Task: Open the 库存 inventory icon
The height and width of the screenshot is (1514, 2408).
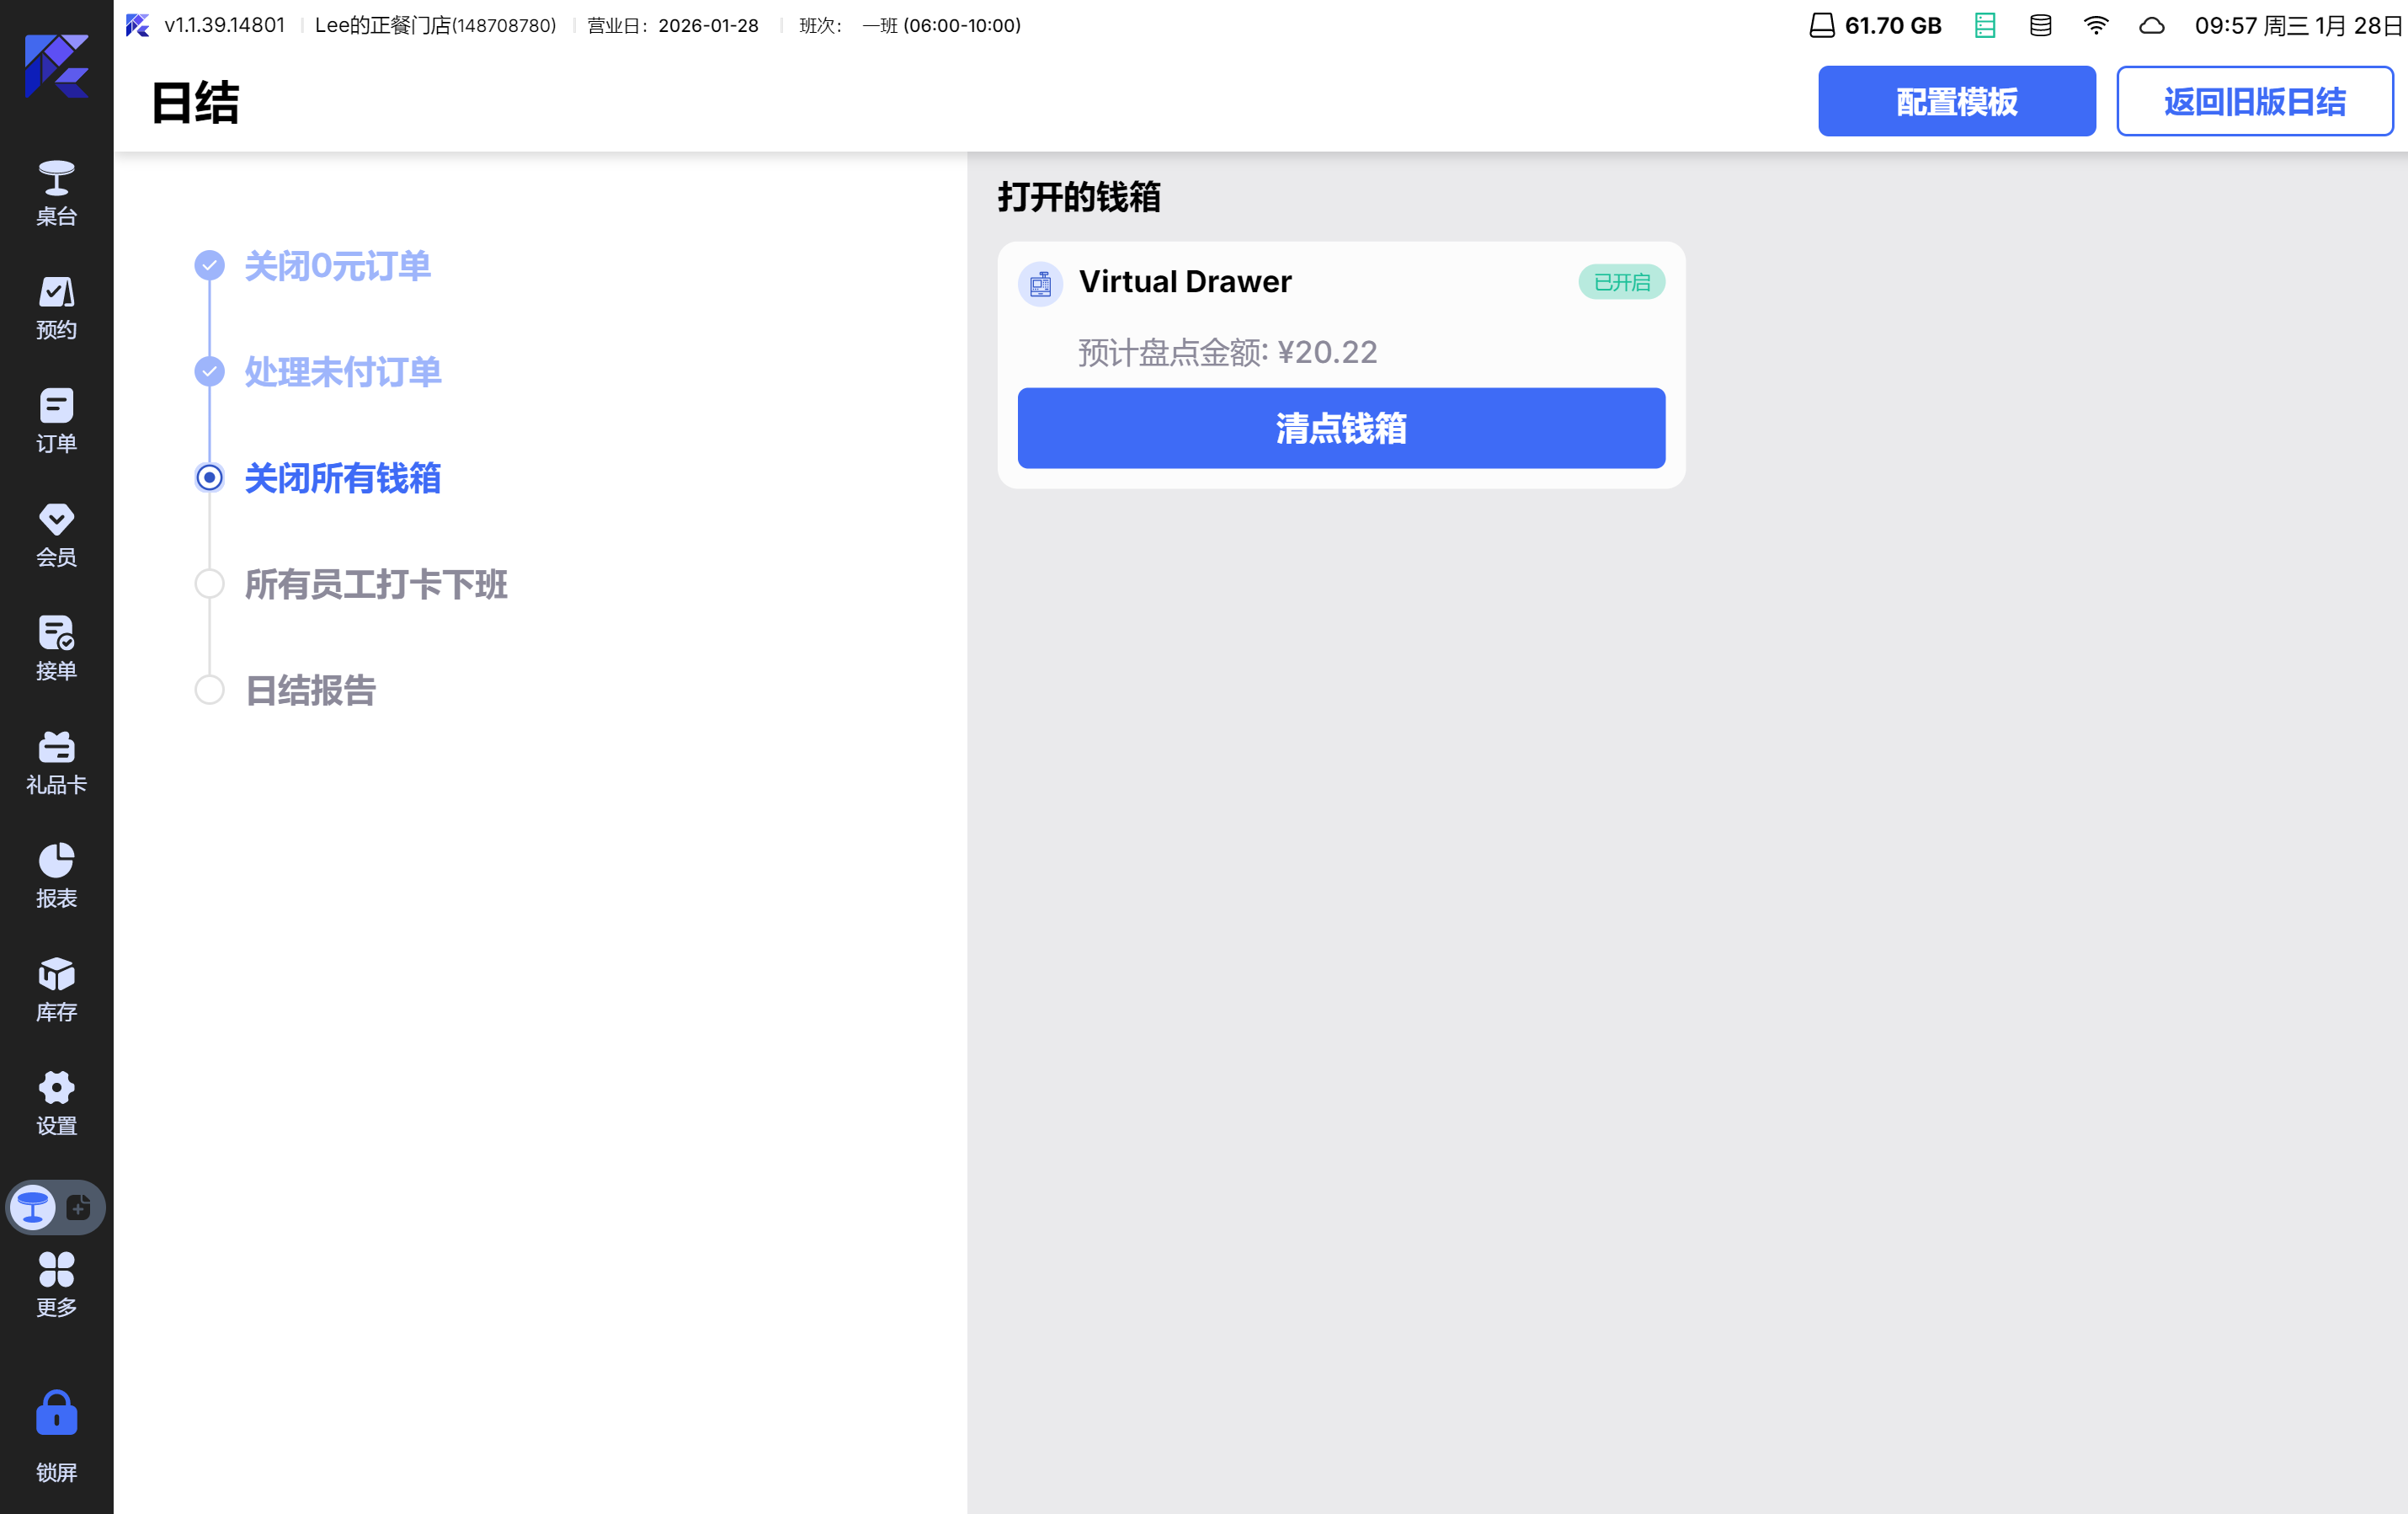Action: (56, 988)
